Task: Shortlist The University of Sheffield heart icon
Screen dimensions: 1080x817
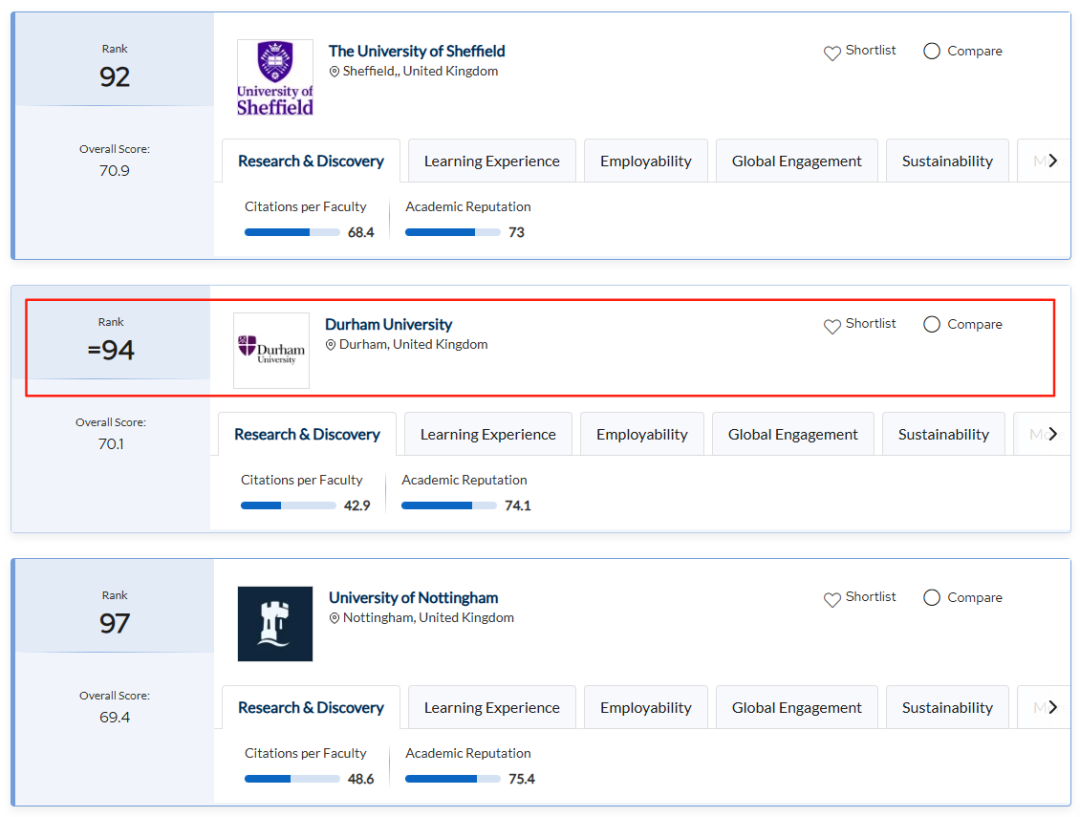Action: pyautogui.click(x=832, y=53)
